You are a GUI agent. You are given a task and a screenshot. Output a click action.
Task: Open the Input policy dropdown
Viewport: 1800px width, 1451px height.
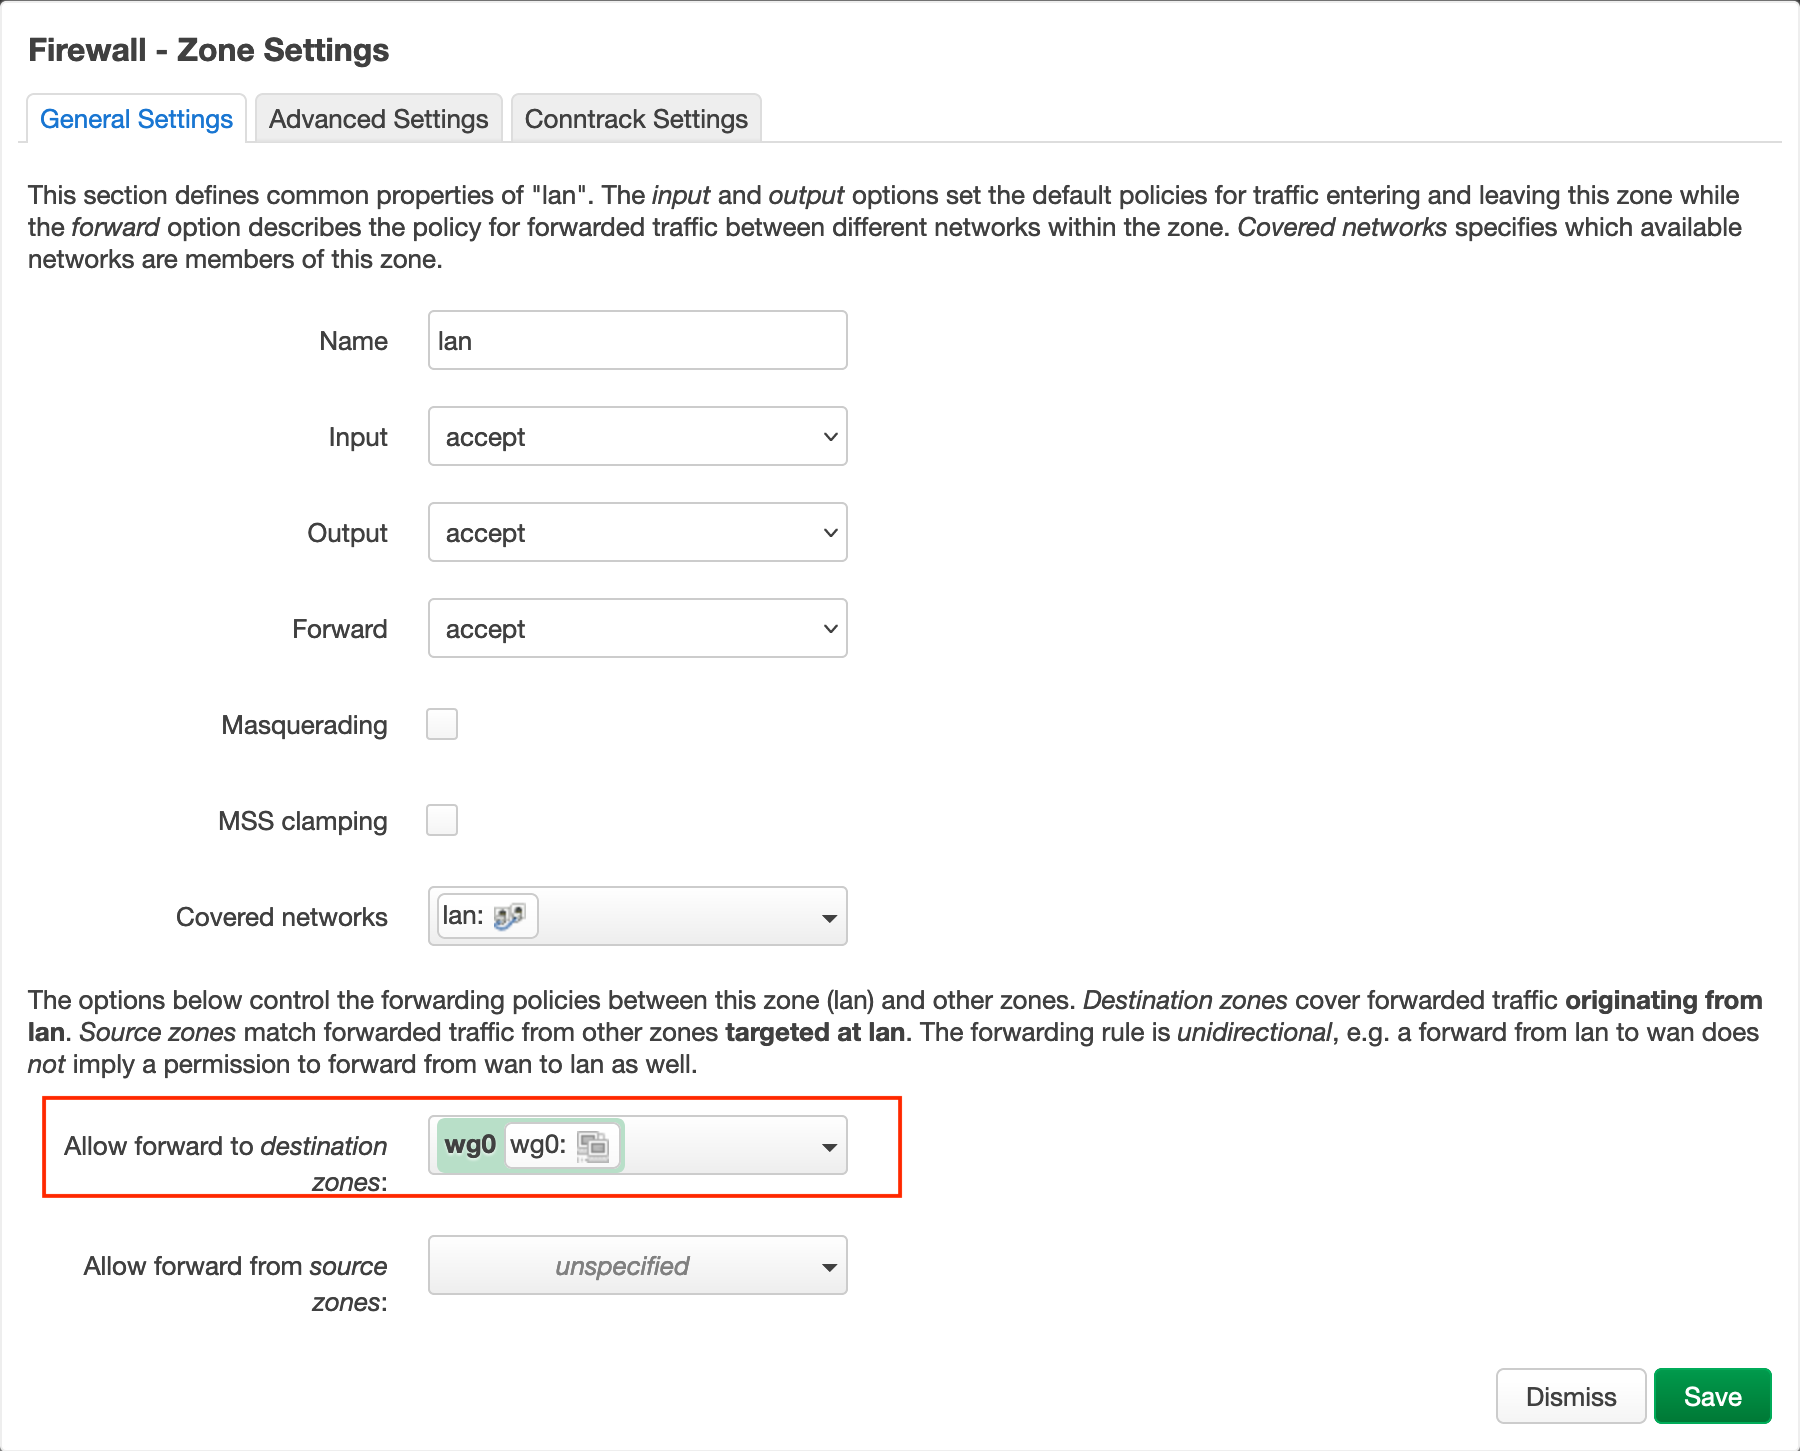(x=637, y=436)
